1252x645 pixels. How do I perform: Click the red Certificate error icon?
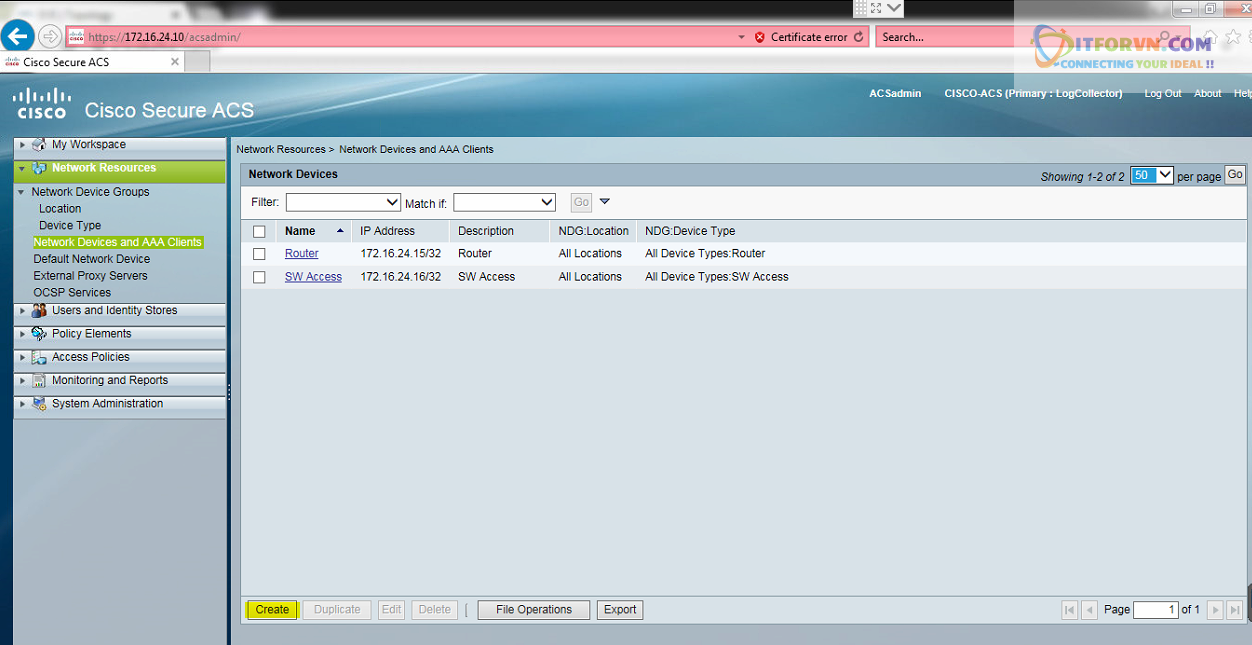(x=760, y=37)
